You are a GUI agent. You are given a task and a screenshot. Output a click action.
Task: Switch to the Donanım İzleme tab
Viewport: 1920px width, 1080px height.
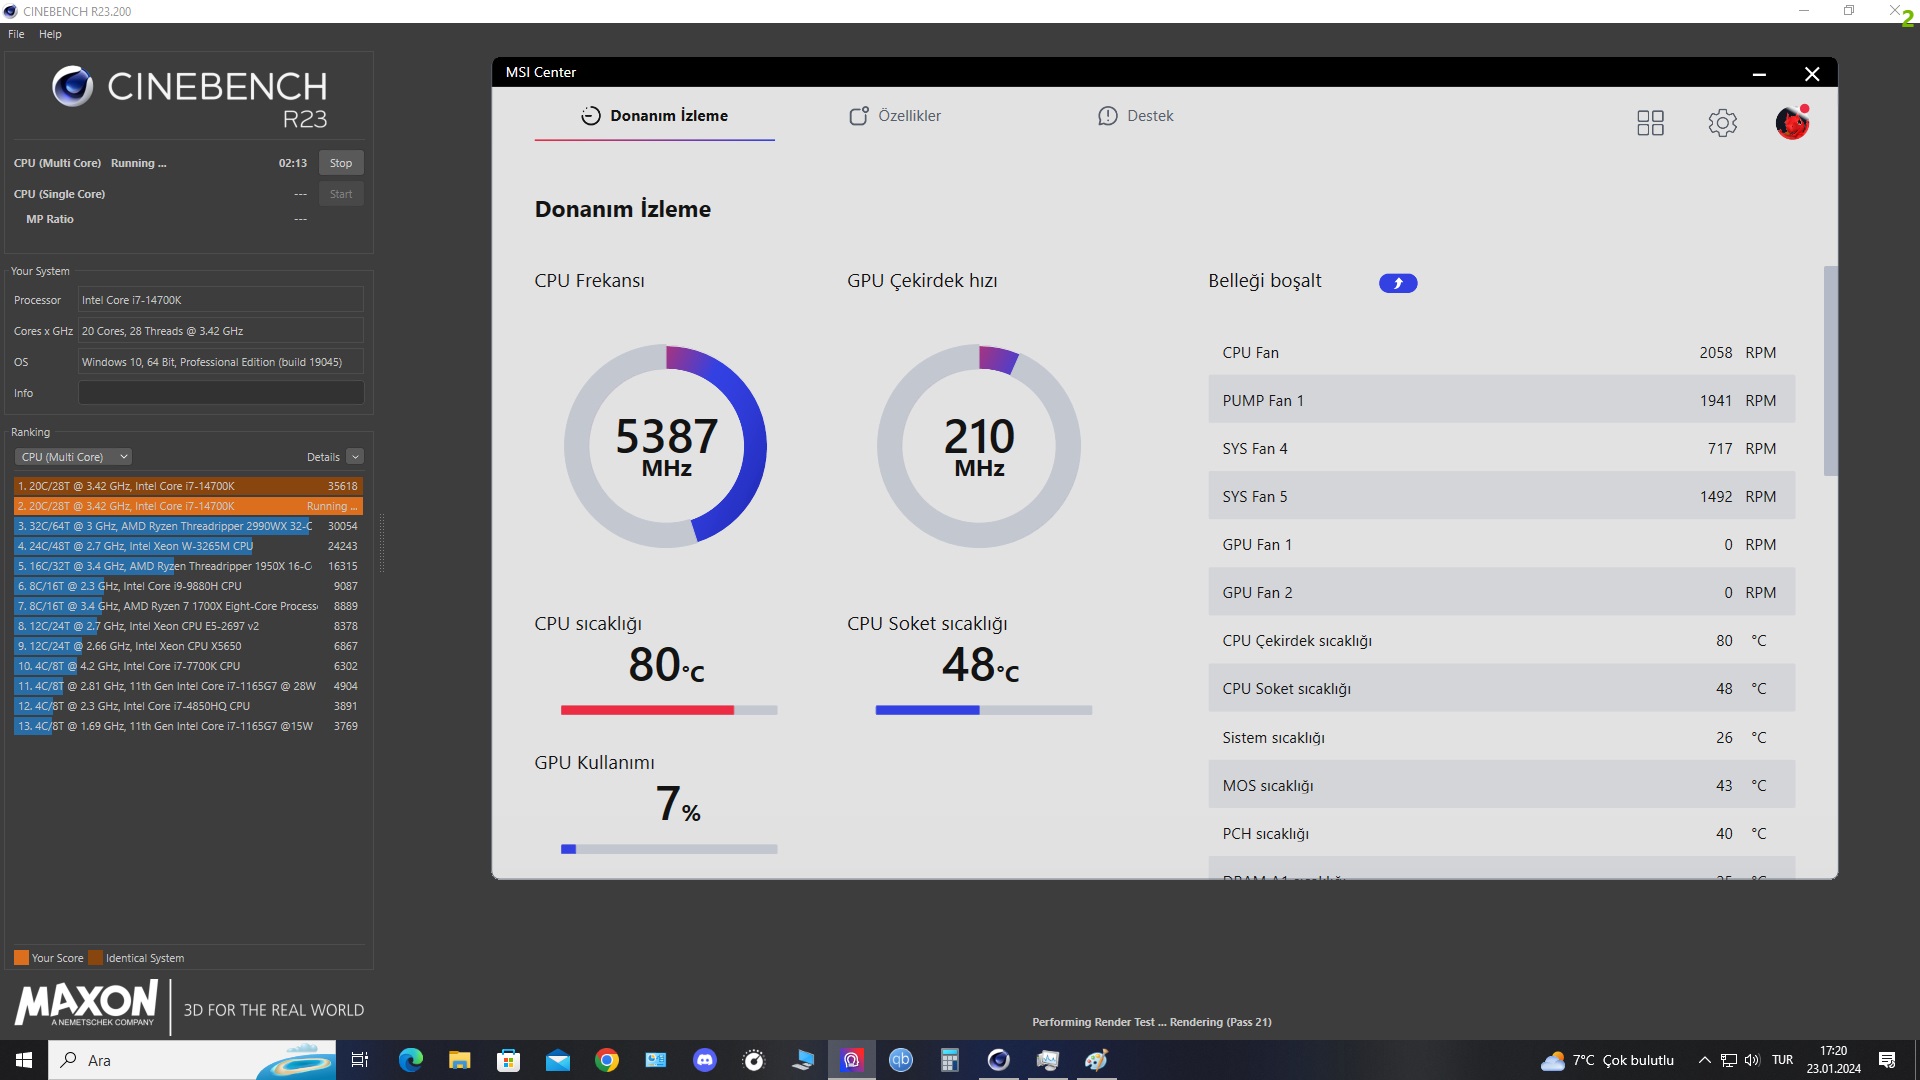tap(654, 116)
